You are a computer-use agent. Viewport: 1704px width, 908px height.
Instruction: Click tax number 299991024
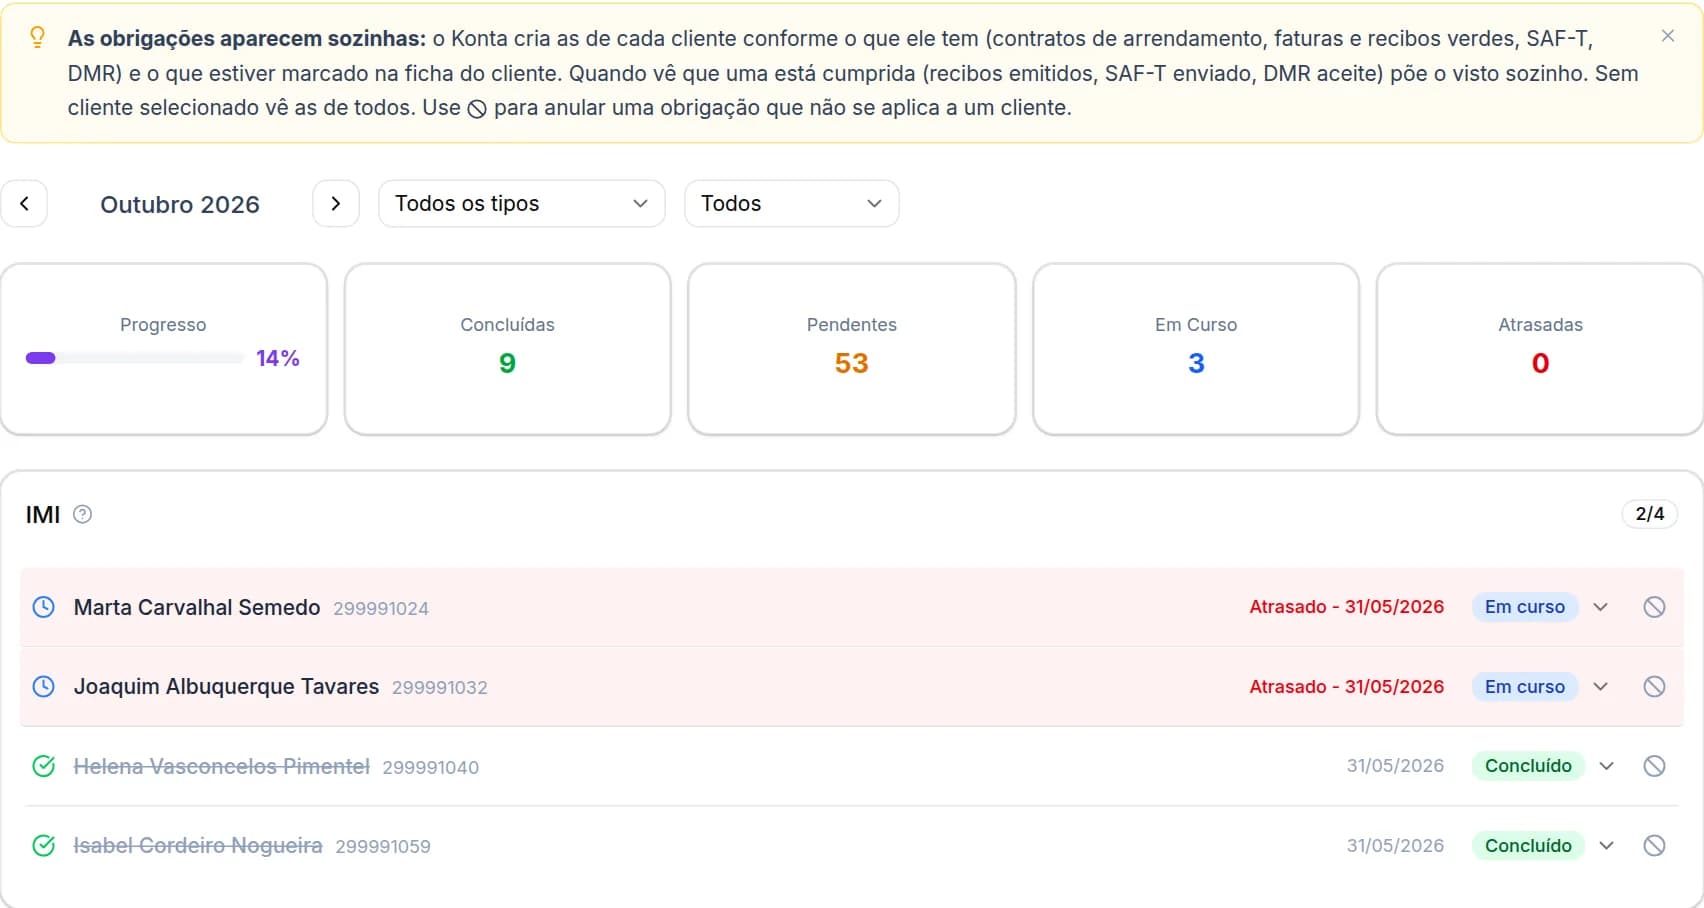[381, 608]
